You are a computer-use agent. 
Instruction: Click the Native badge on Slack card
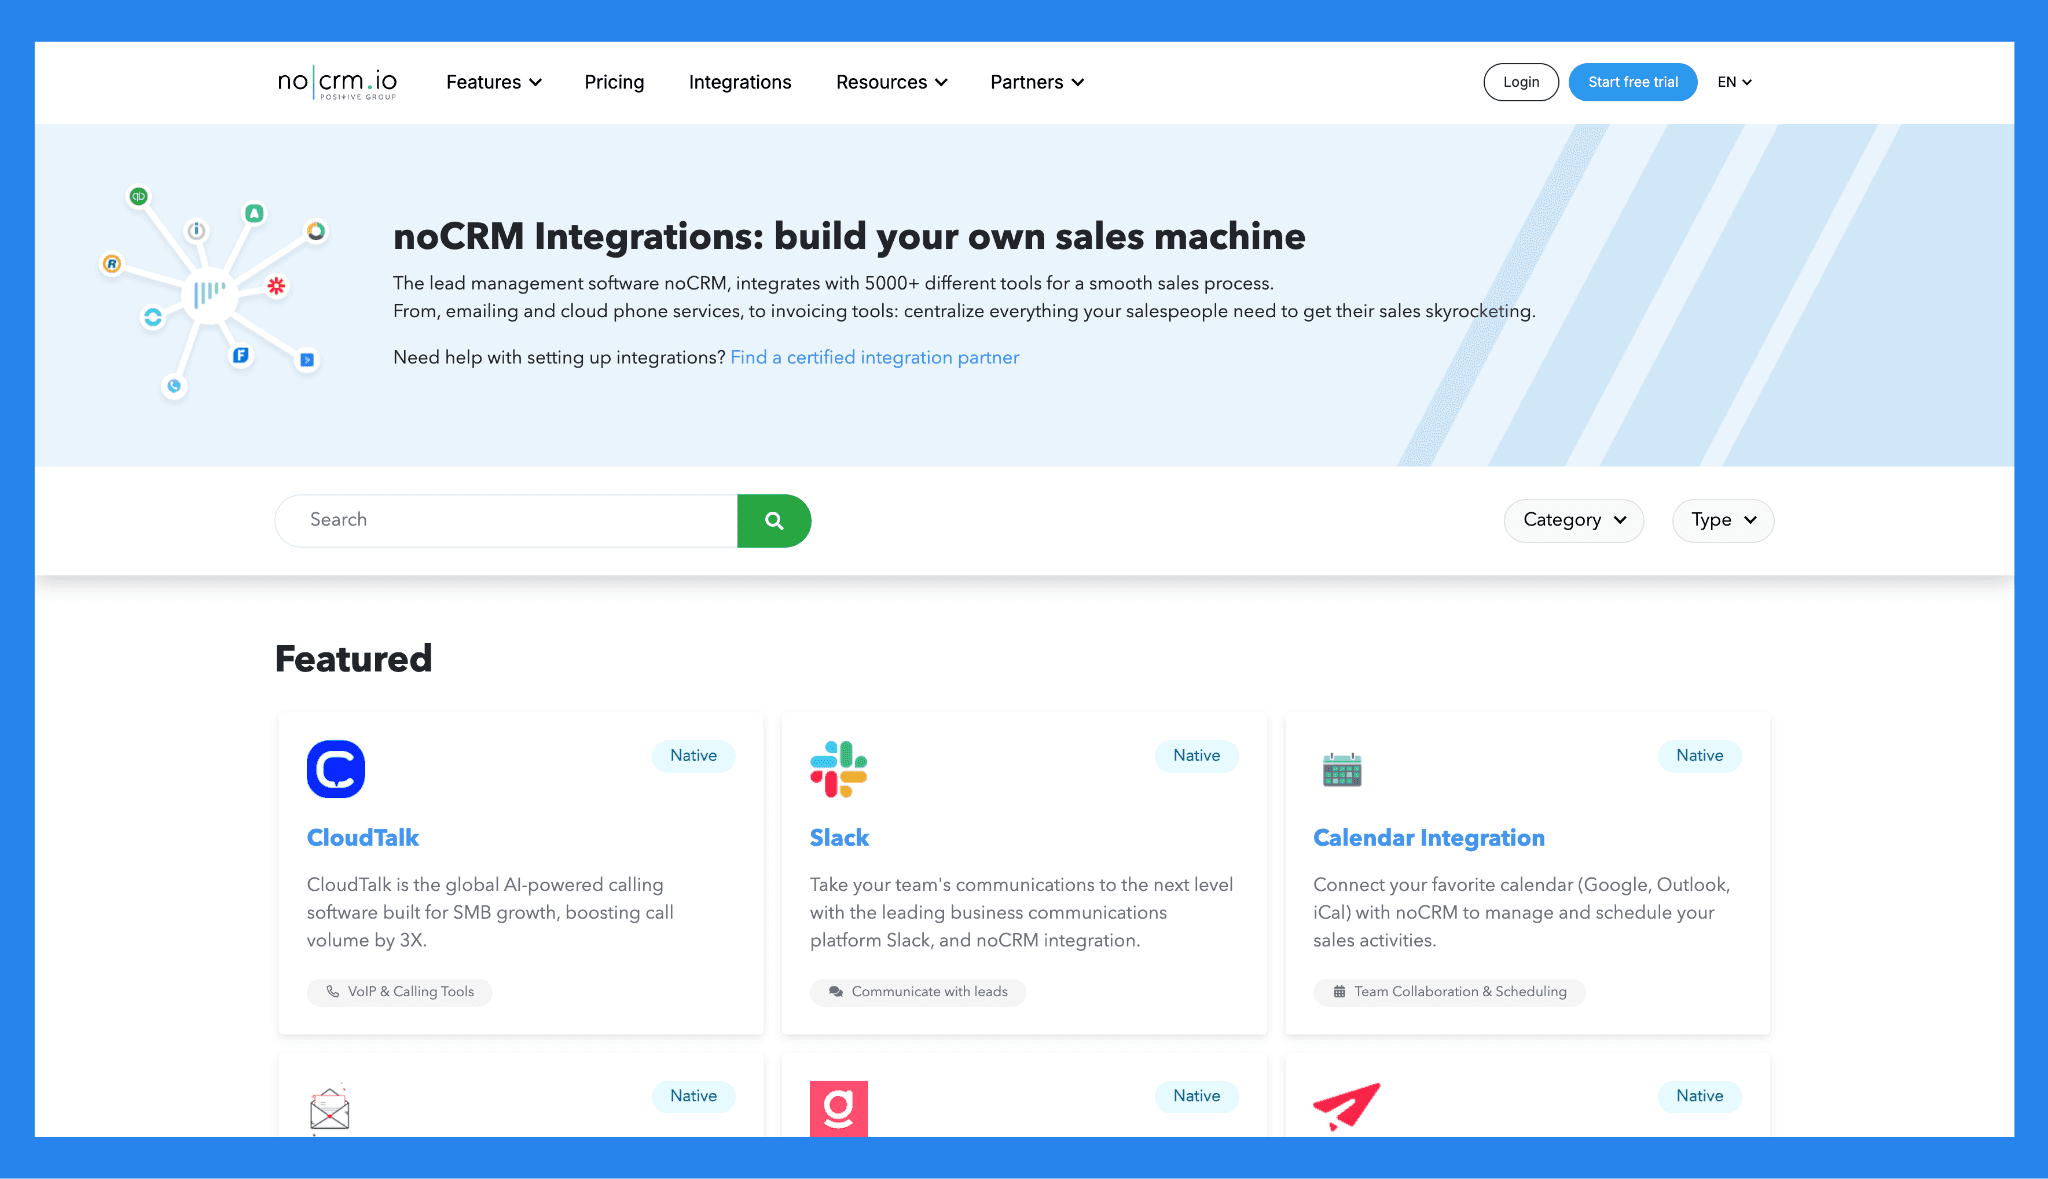point(1197,756)
